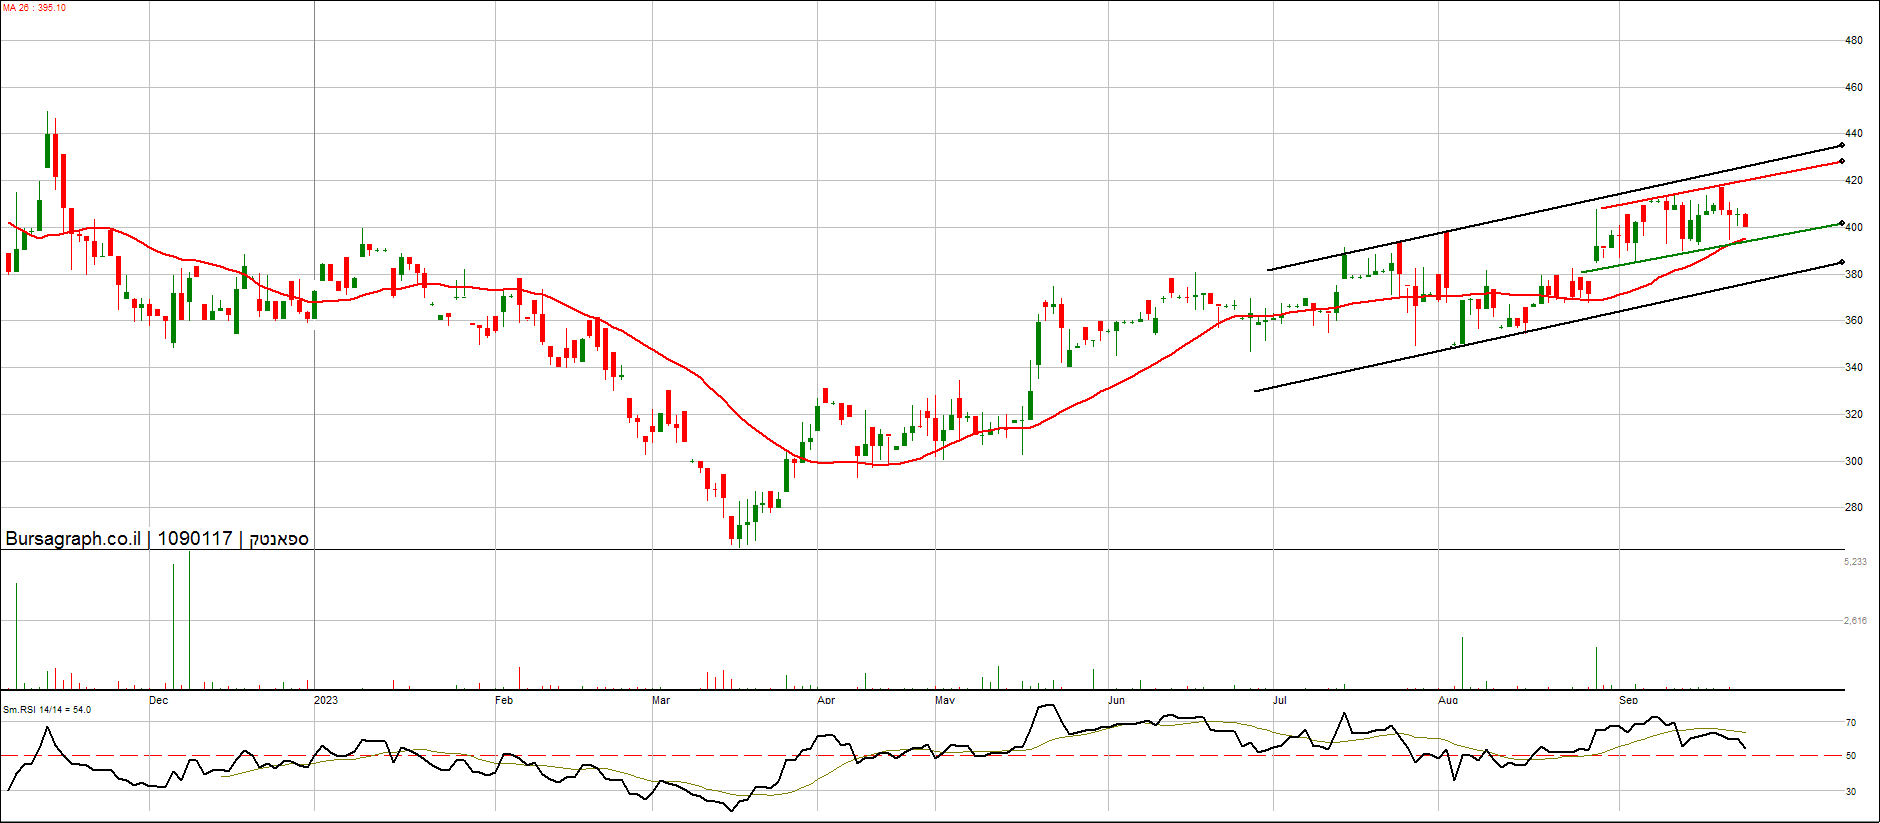
Task: Click the 70 level on RSI scale
Action: 1851,723
